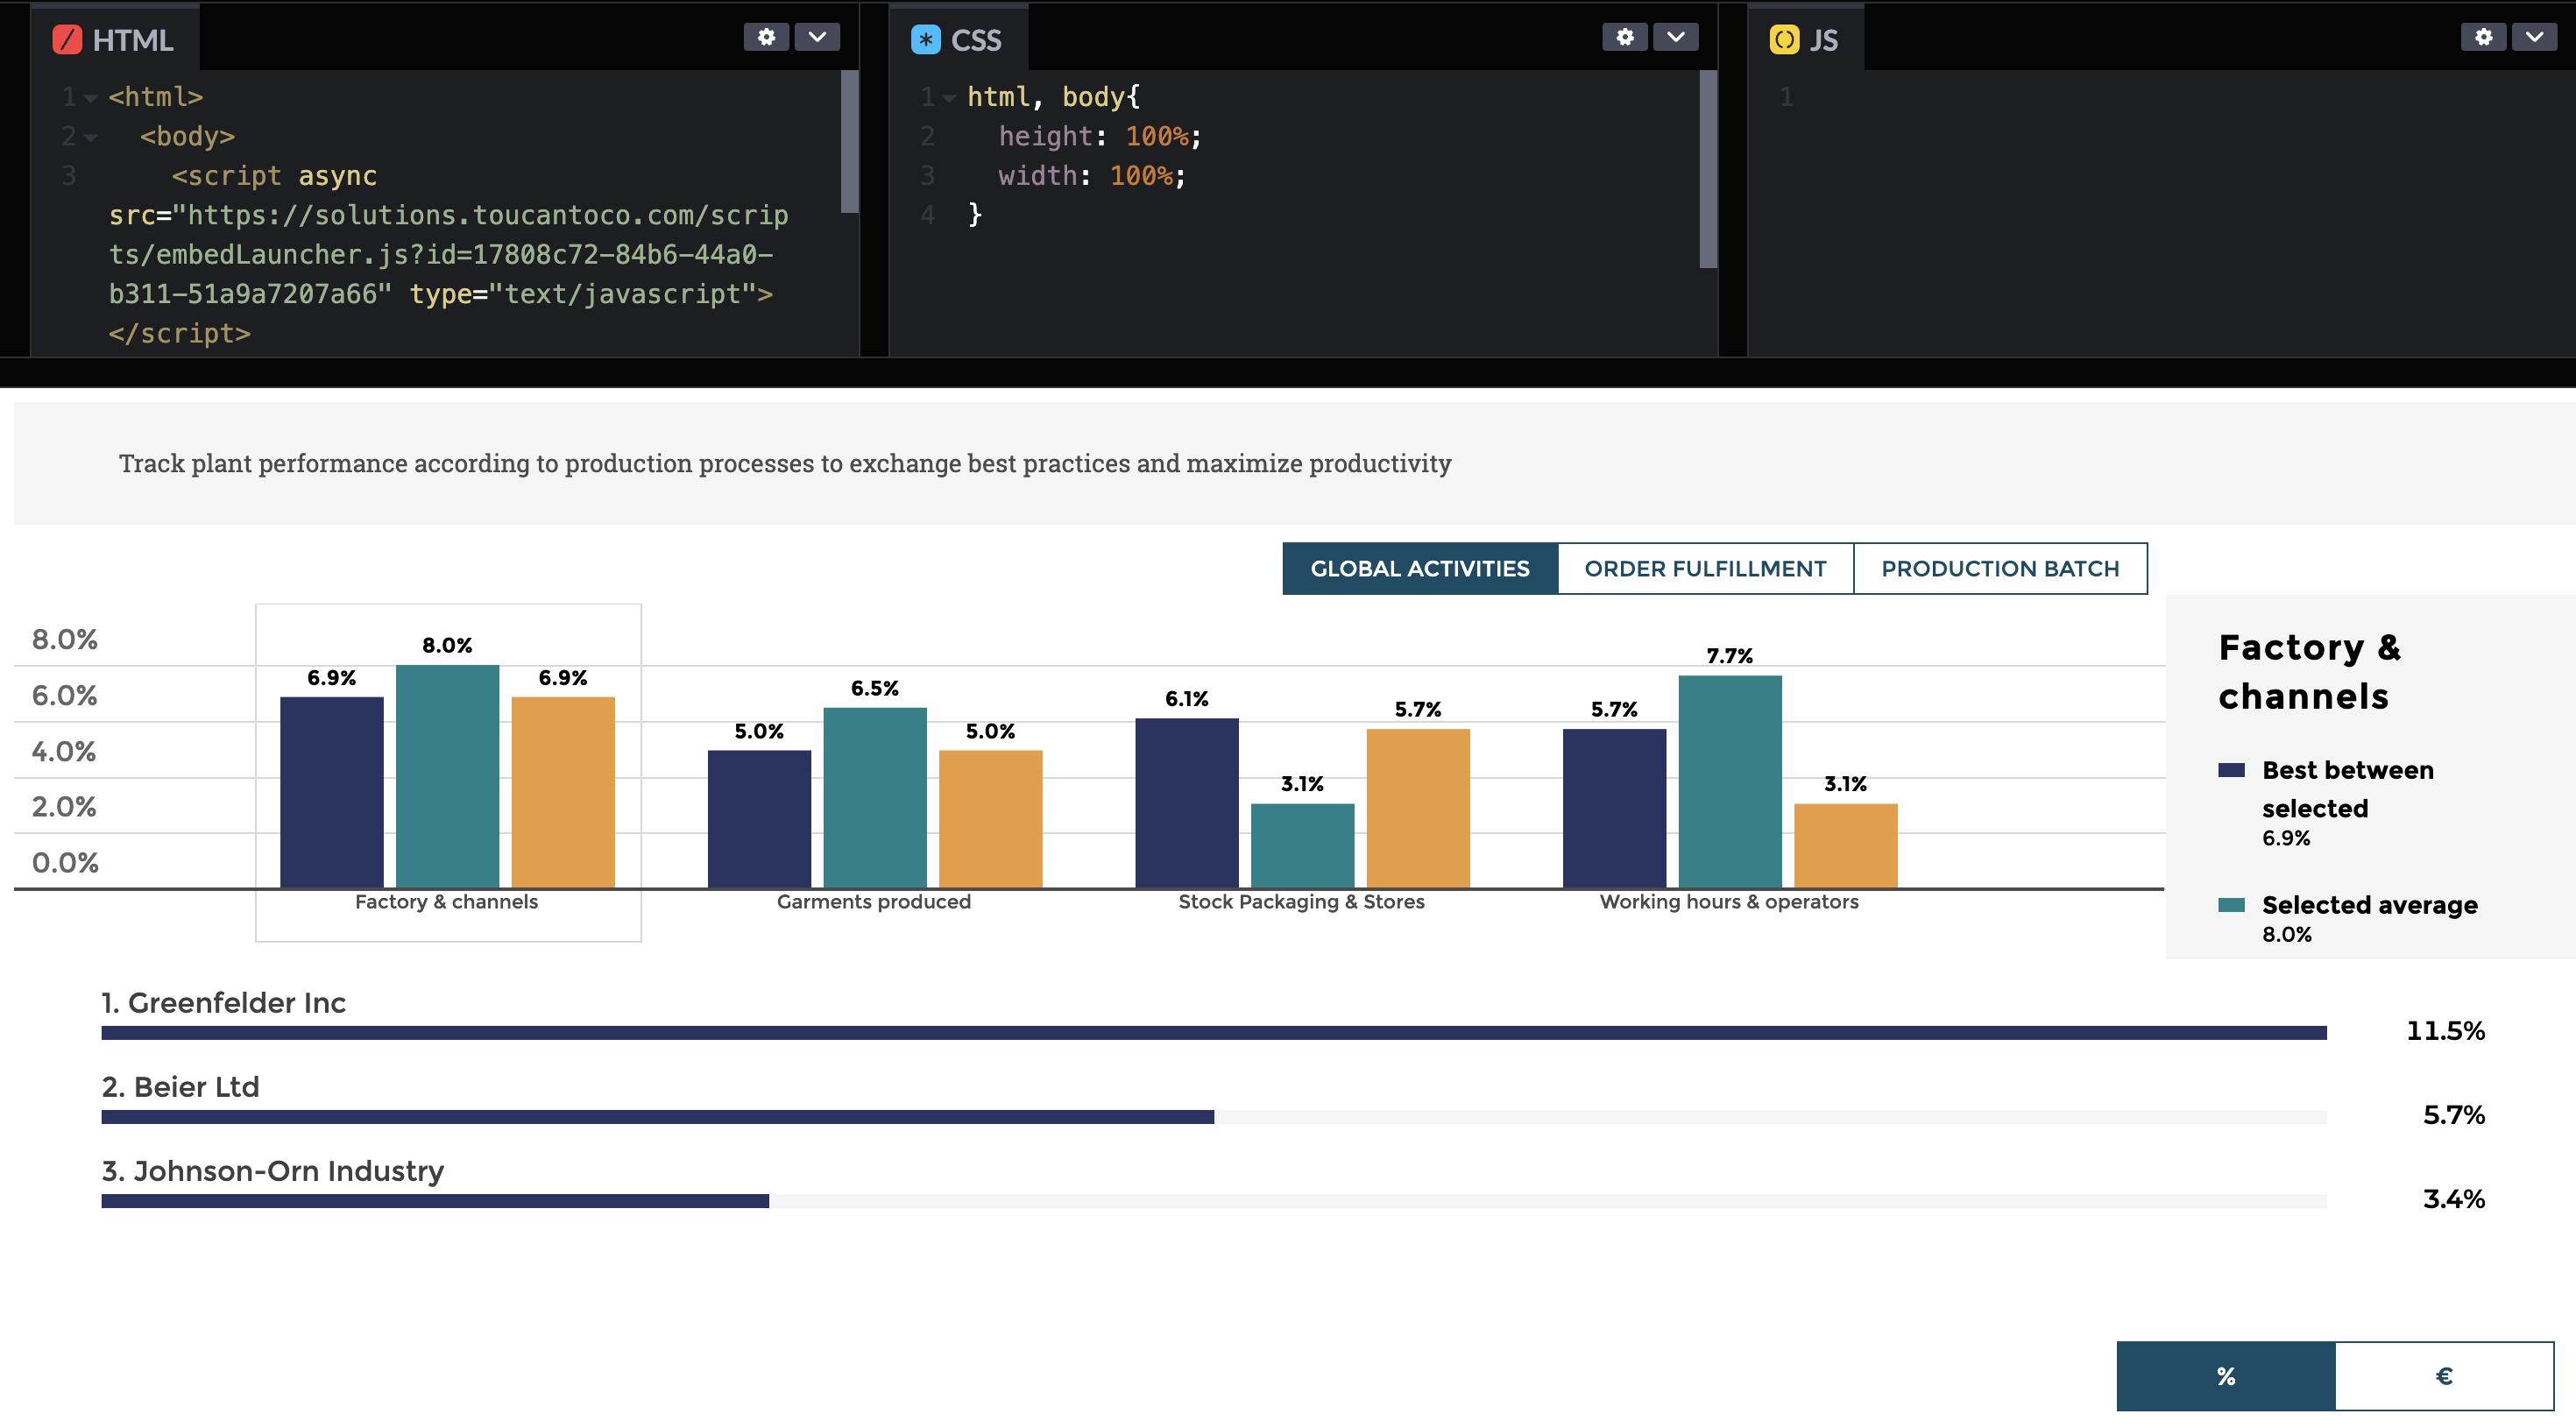Click Selected average teal legend swatch
The width and height of the screenshot is (2576, 1428).
click(x=2231, y=905)
